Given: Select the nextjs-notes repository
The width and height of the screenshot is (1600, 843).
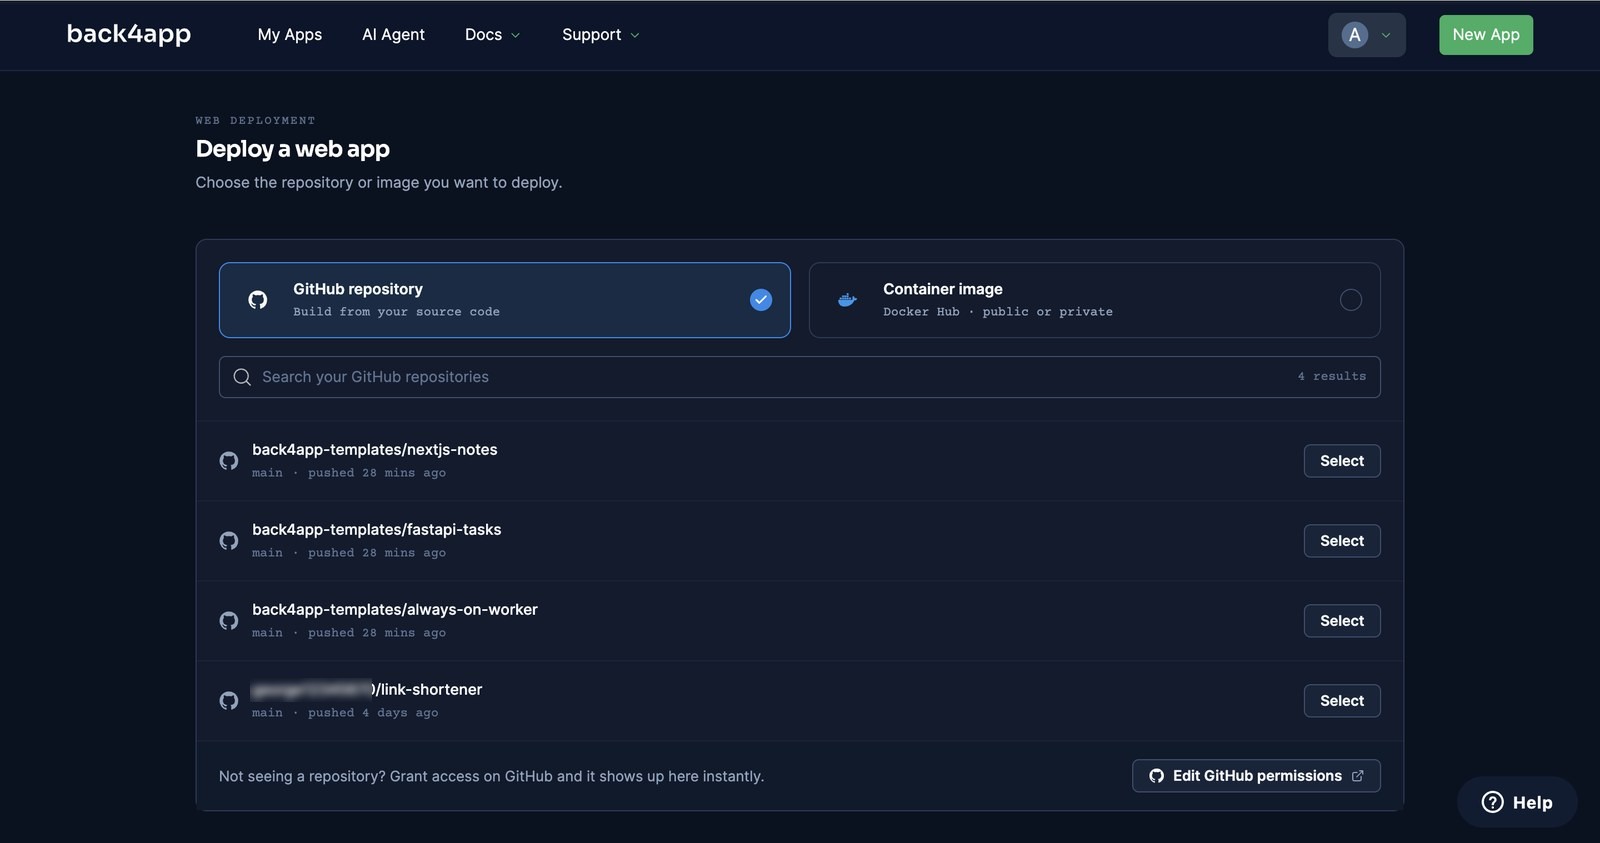Looking at the screenshot, I should click(x=1342, y=461).
